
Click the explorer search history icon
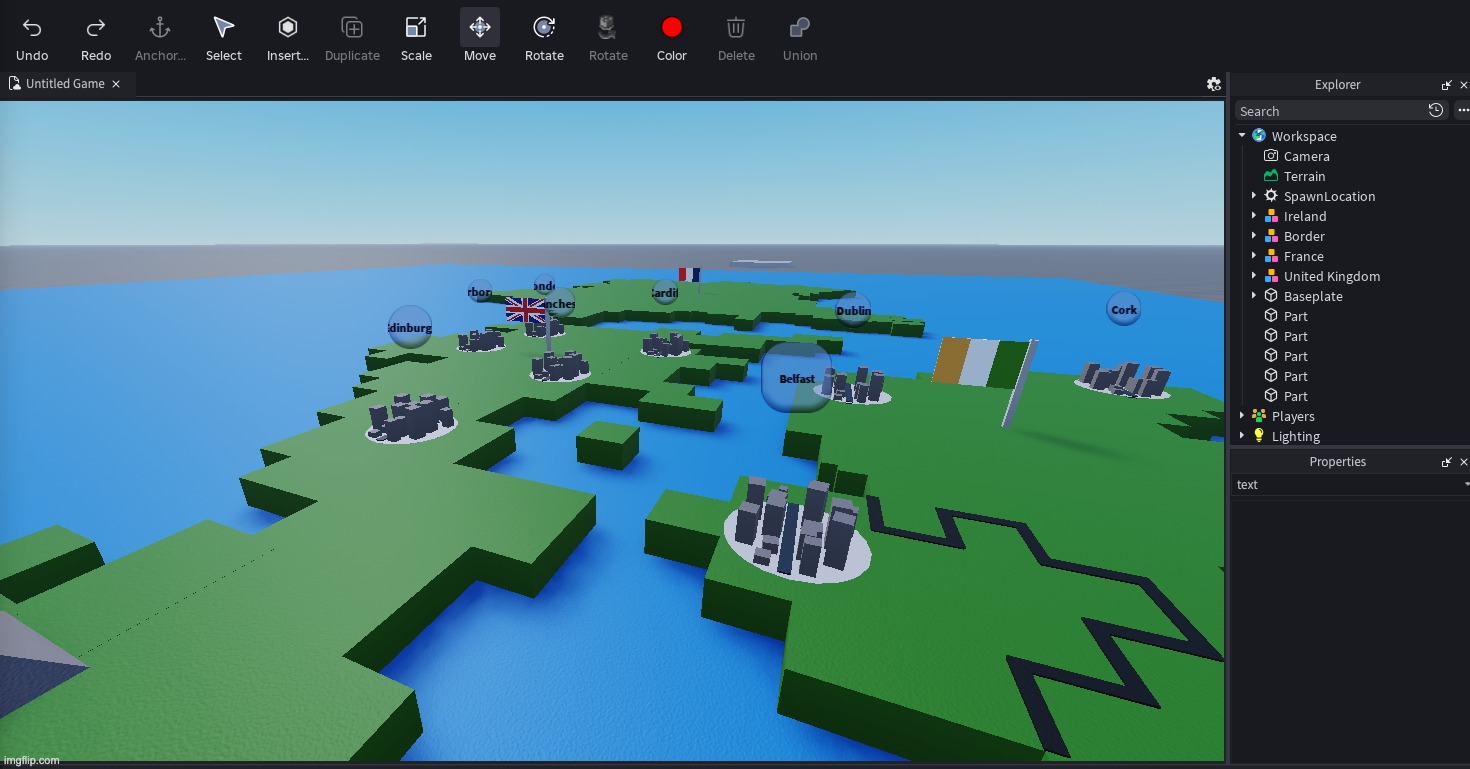pyautogui.click(x=1436, y=111)
